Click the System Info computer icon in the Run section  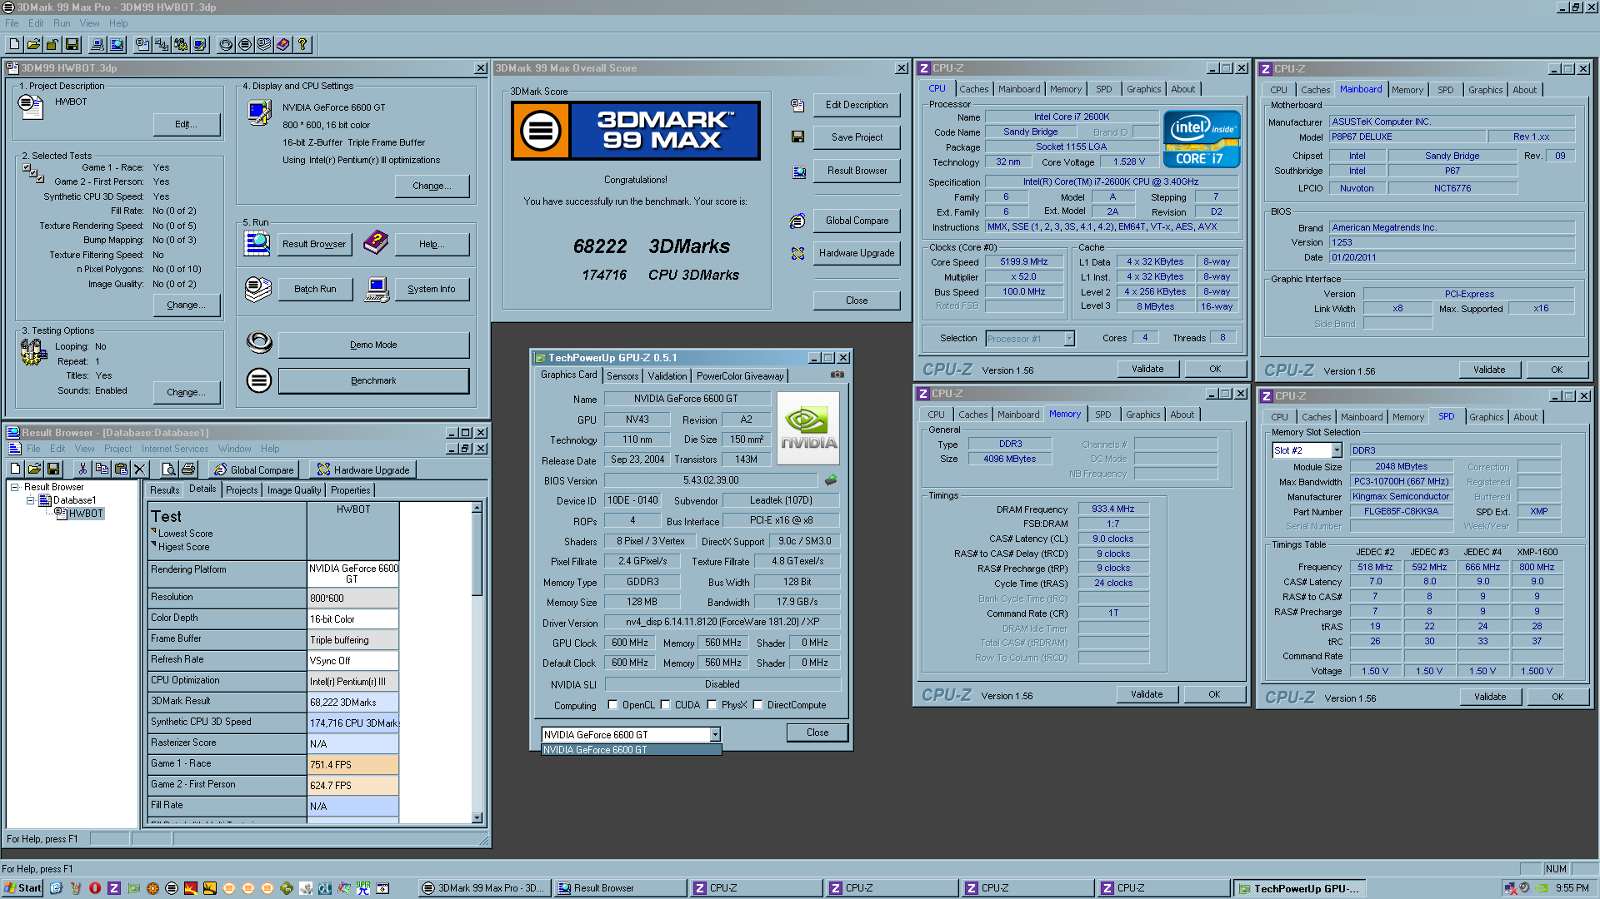[377, 289]
